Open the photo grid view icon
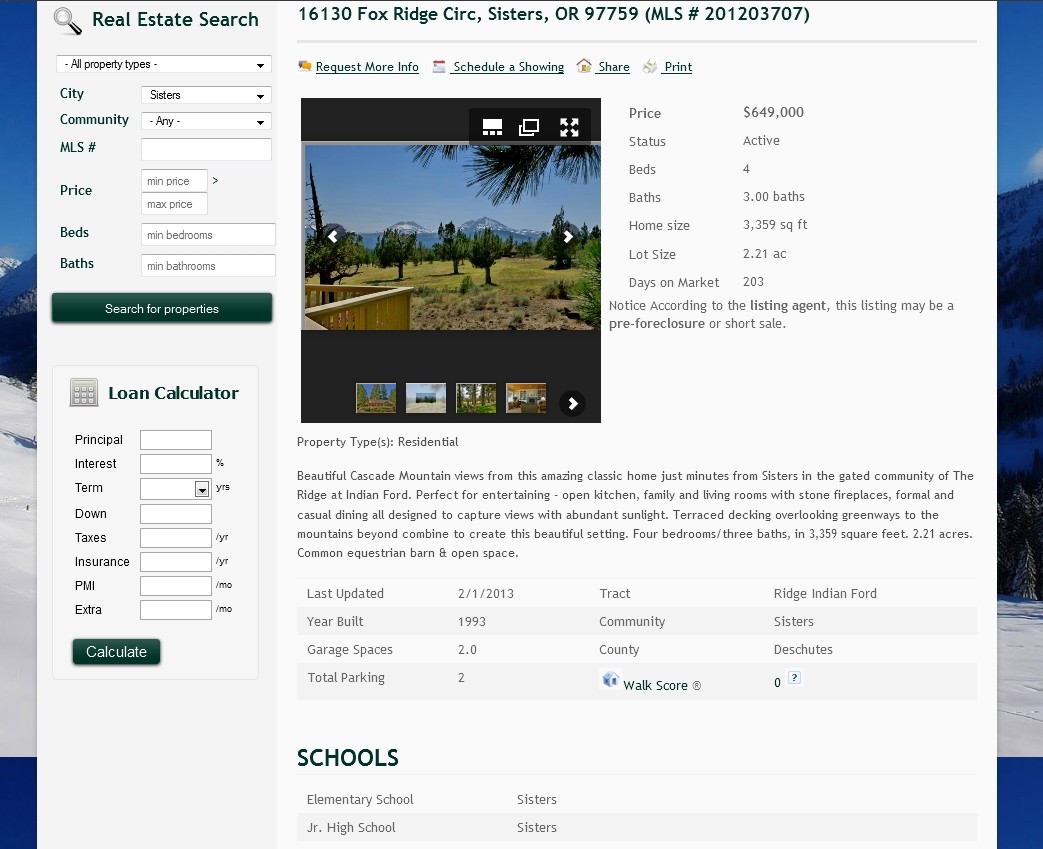The image size is (1043, 849). click(x=492, y=127)
